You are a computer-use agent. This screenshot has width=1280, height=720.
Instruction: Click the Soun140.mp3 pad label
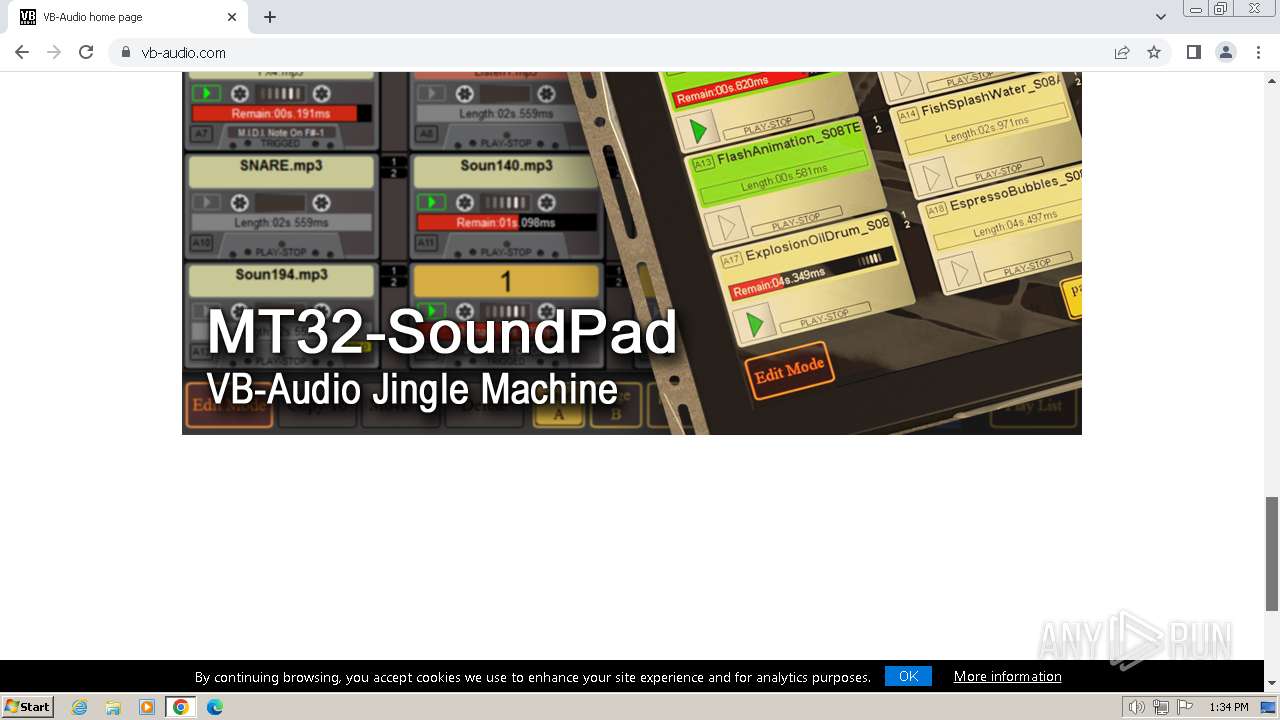(x=506, y=165)
